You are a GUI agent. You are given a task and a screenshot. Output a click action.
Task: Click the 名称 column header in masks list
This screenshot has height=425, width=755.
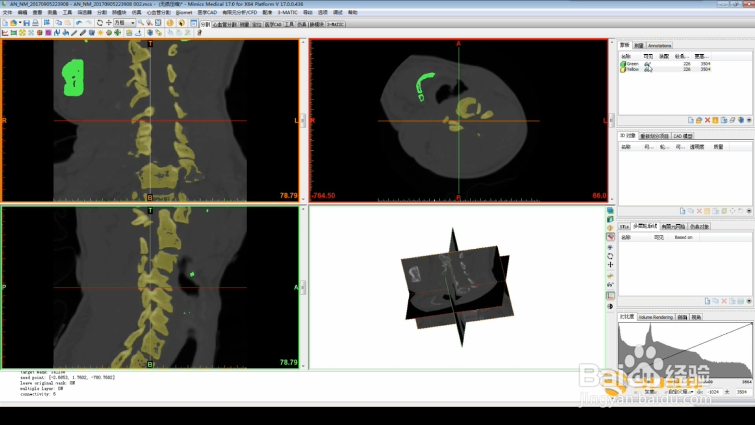[x=625, y=56]
